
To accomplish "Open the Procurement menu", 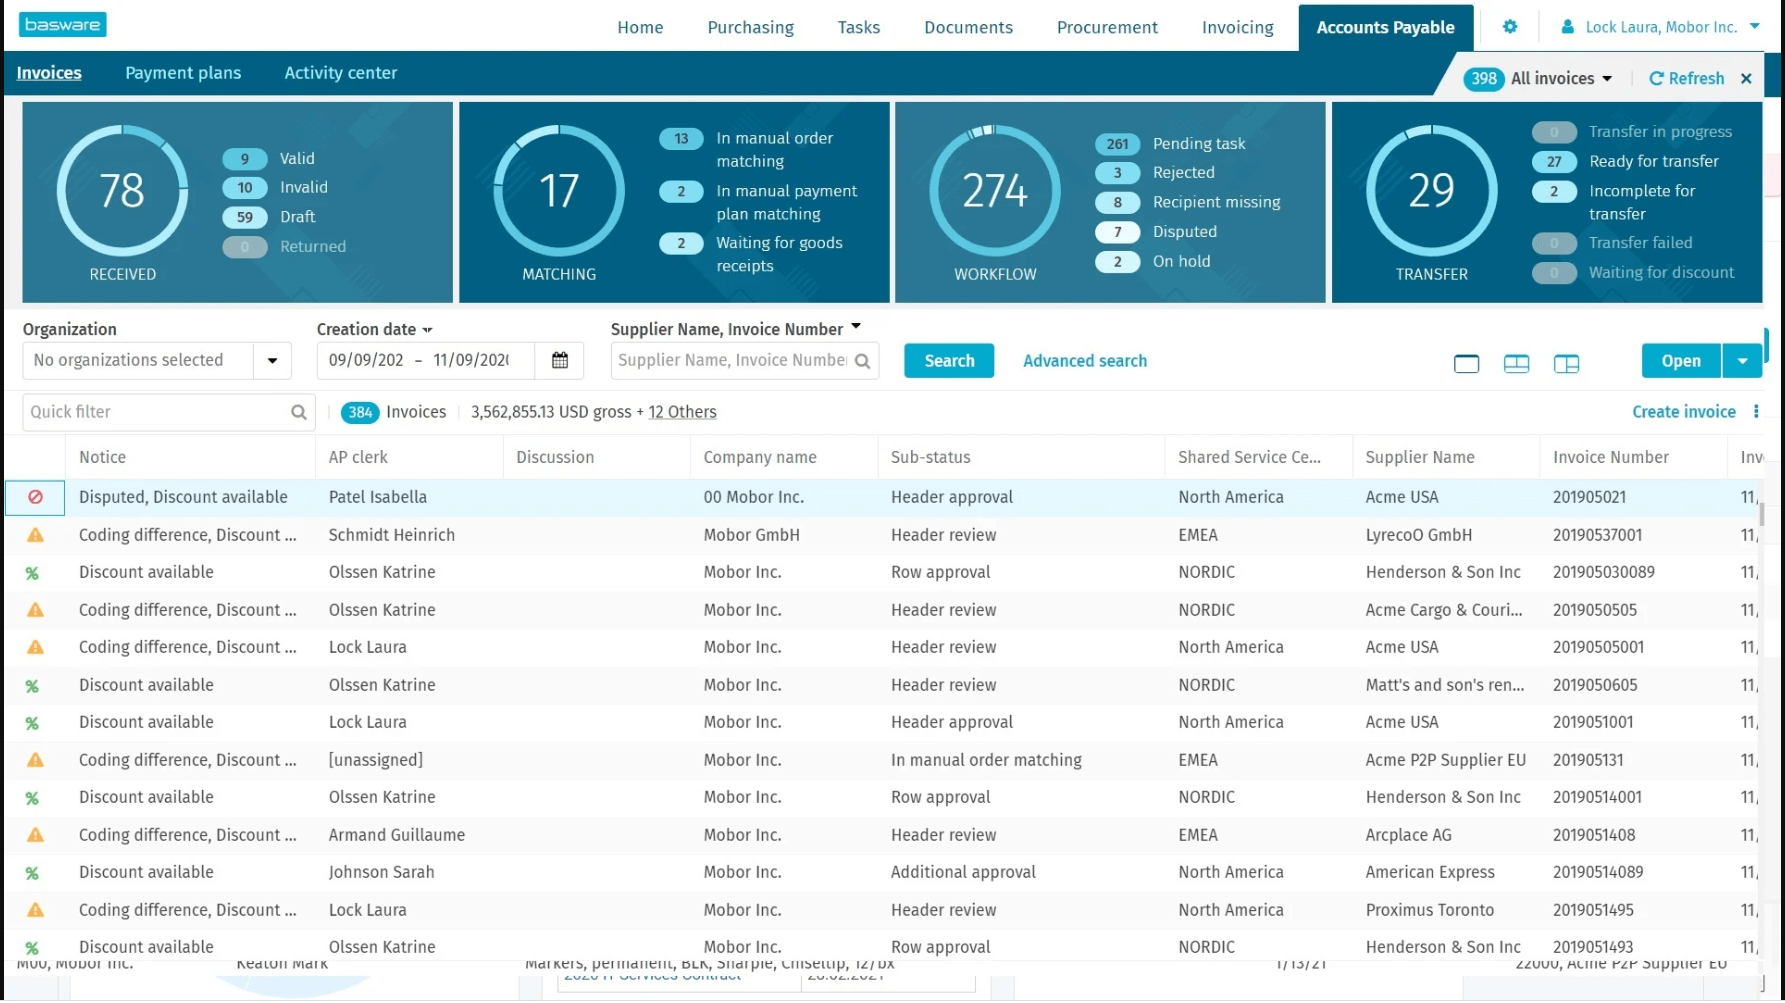I will [x=1107, y=27].
